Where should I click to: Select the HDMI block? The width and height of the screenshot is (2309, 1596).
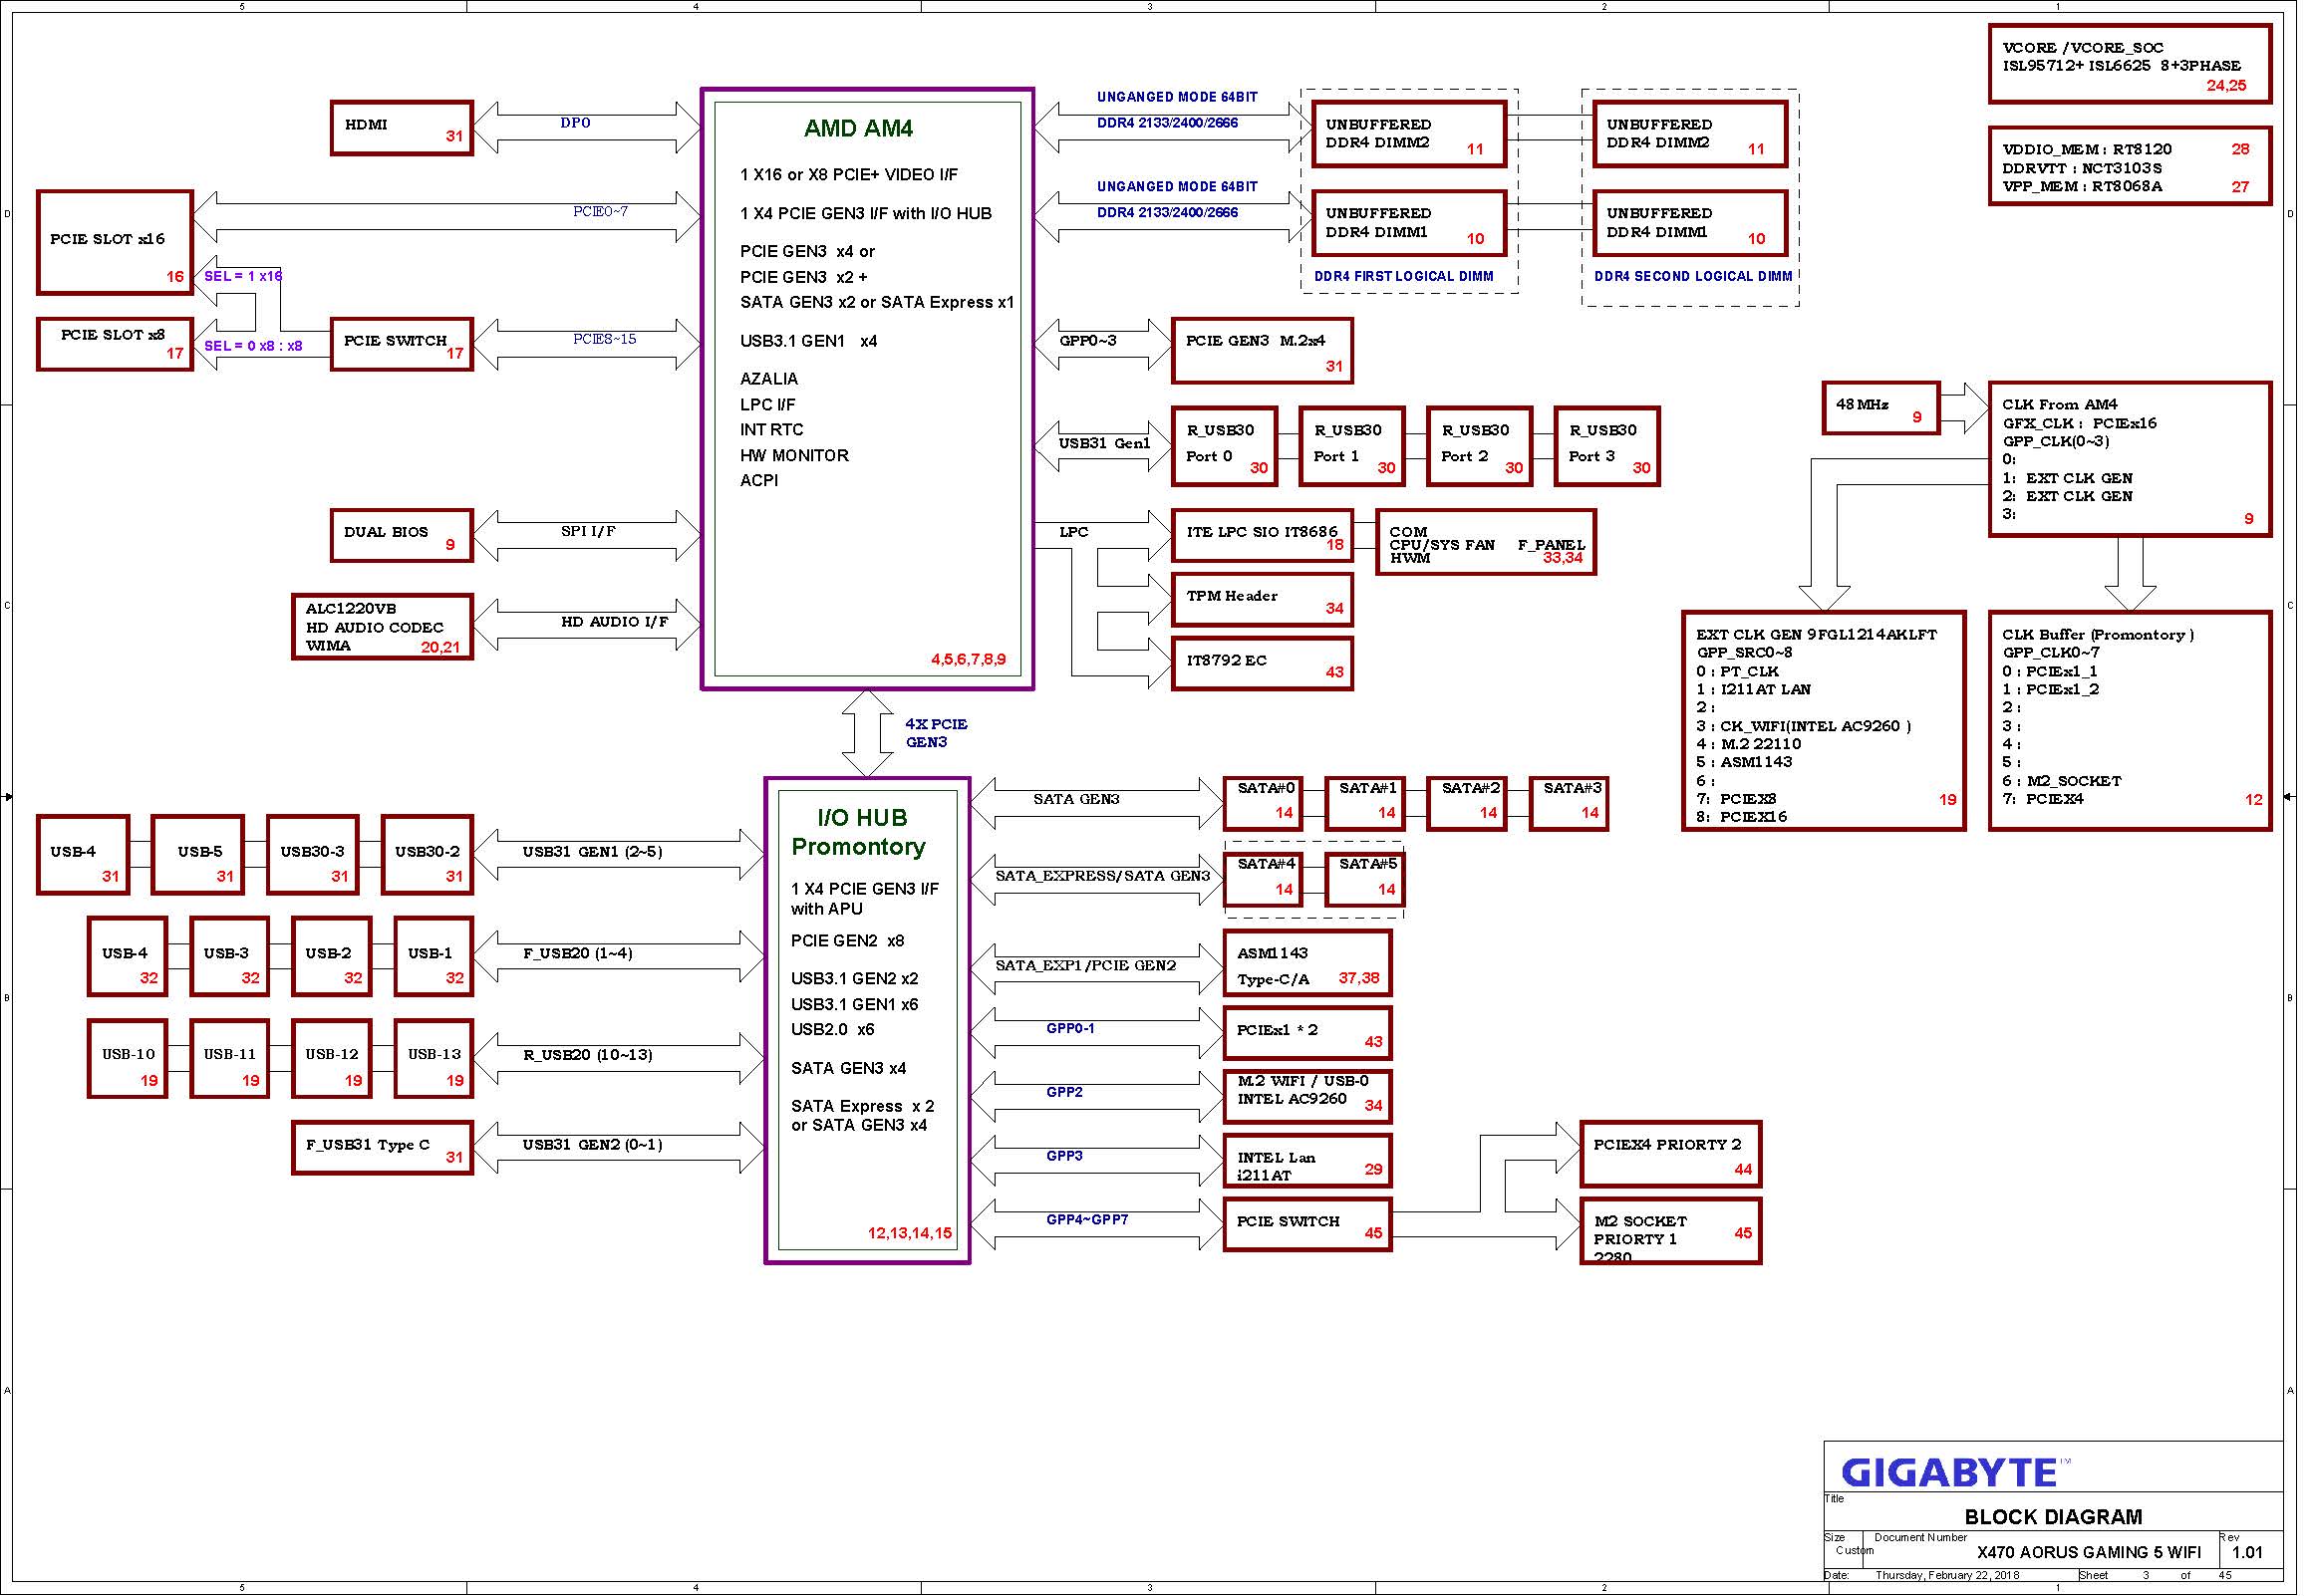(x=402, y=128)
